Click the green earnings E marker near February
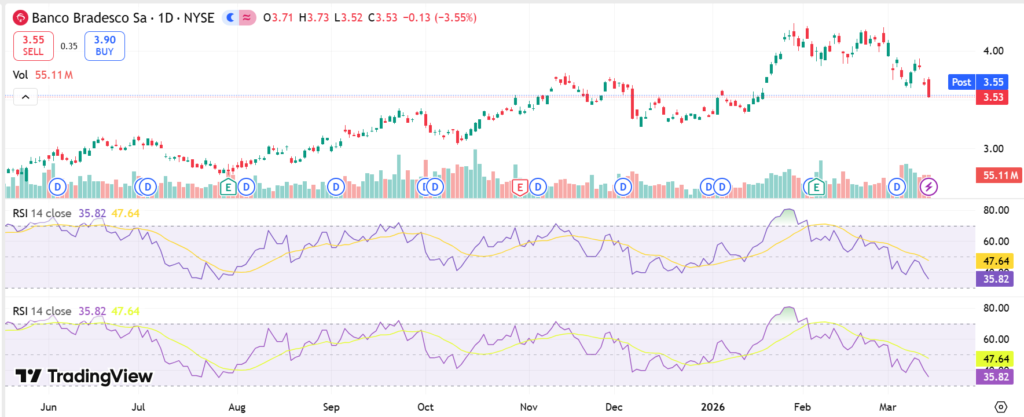 click(x=817, y=186)
